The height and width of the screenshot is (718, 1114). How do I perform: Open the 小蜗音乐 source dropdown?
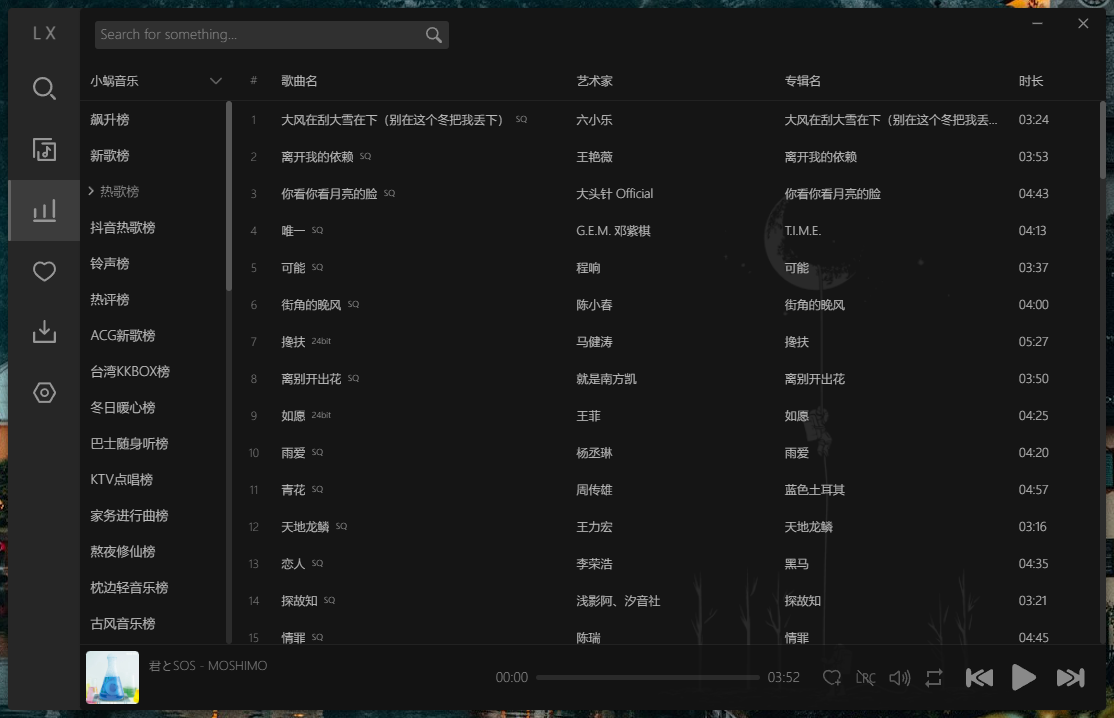pyautogui.click(x=155, y=80)
